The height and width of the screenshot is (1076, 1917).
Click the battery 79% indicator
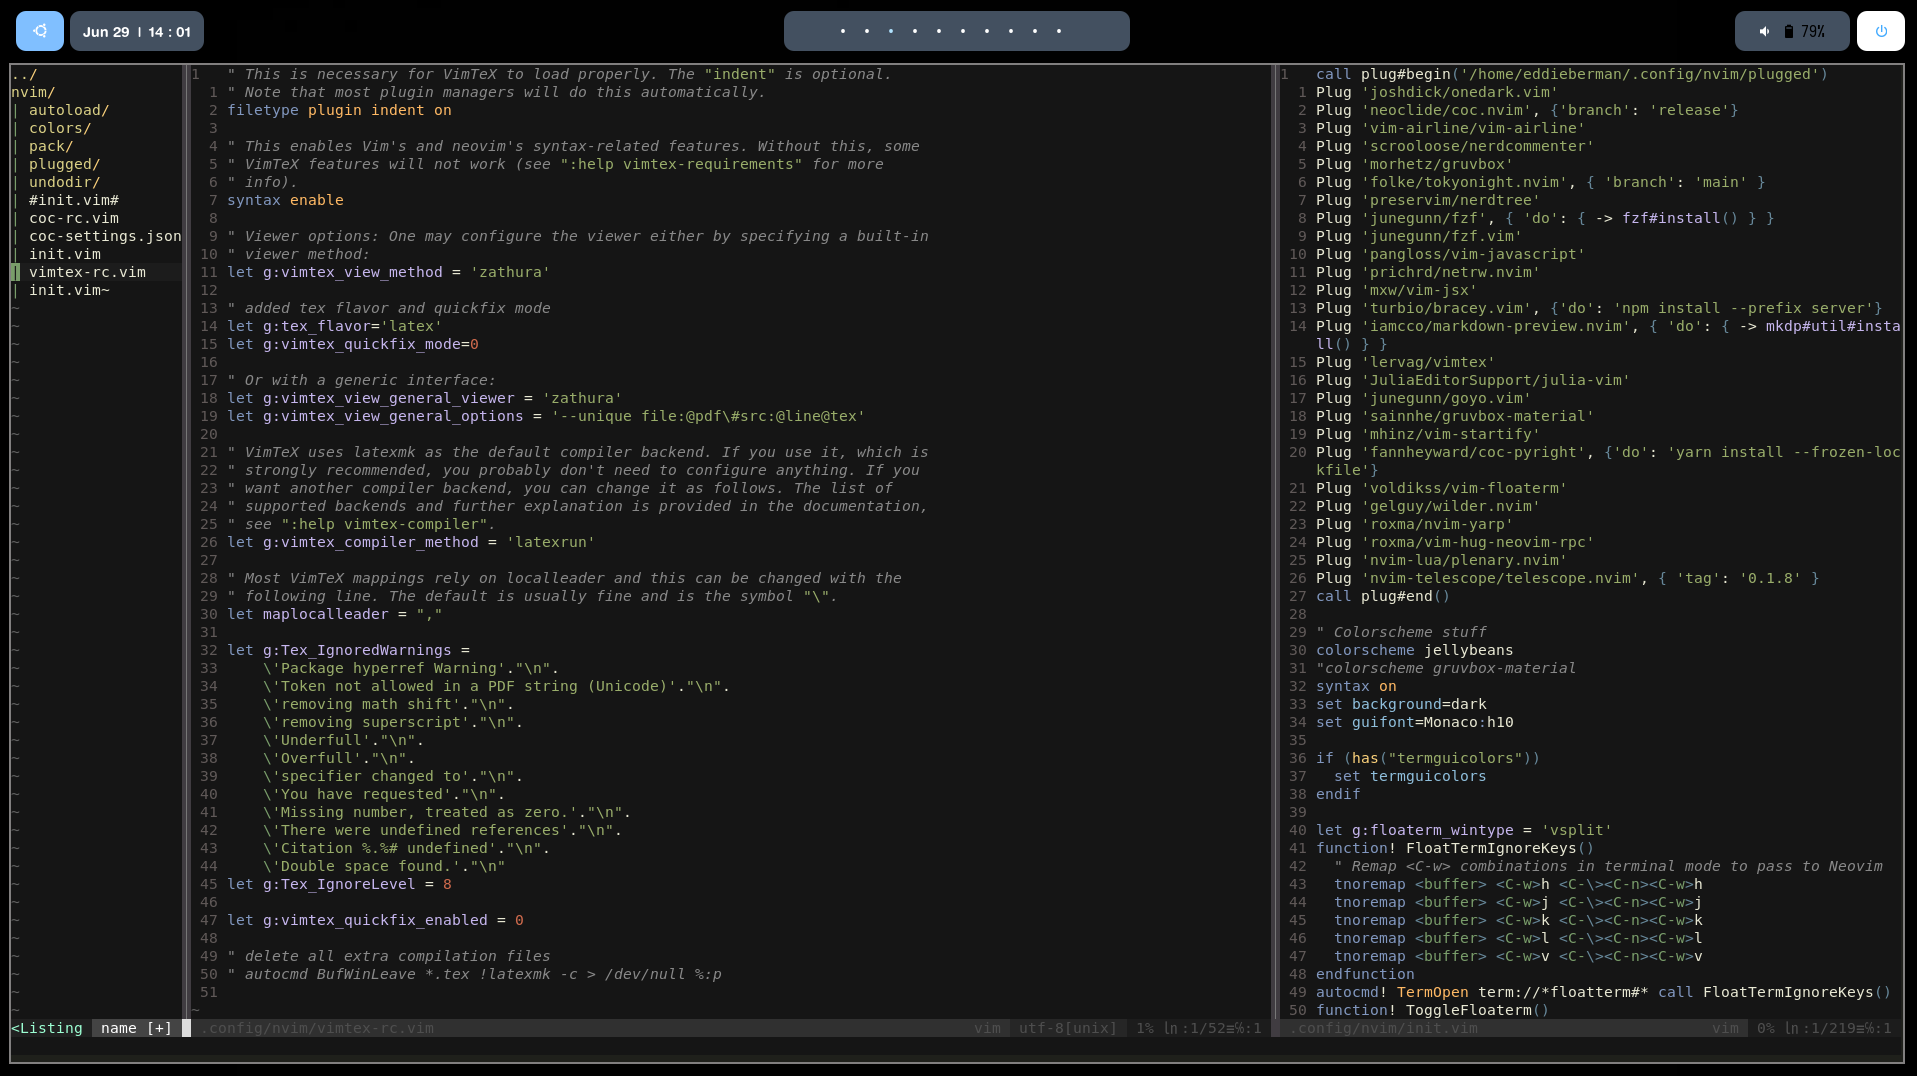(x=1805, y=32)
